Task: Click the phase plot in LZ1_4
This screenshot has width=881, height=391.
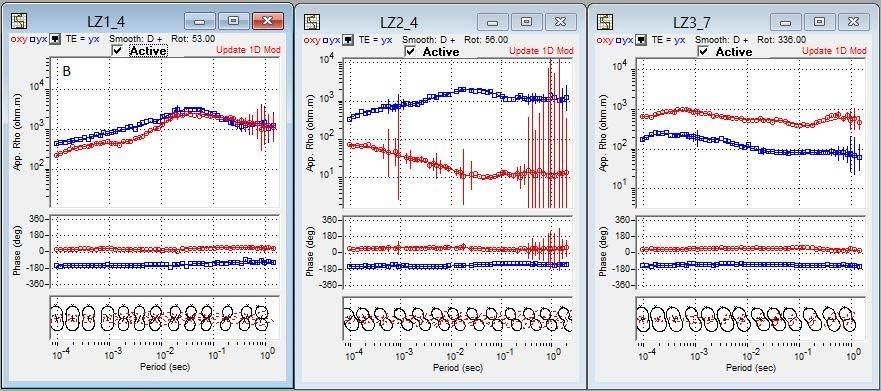Action: tap(165, 252)
